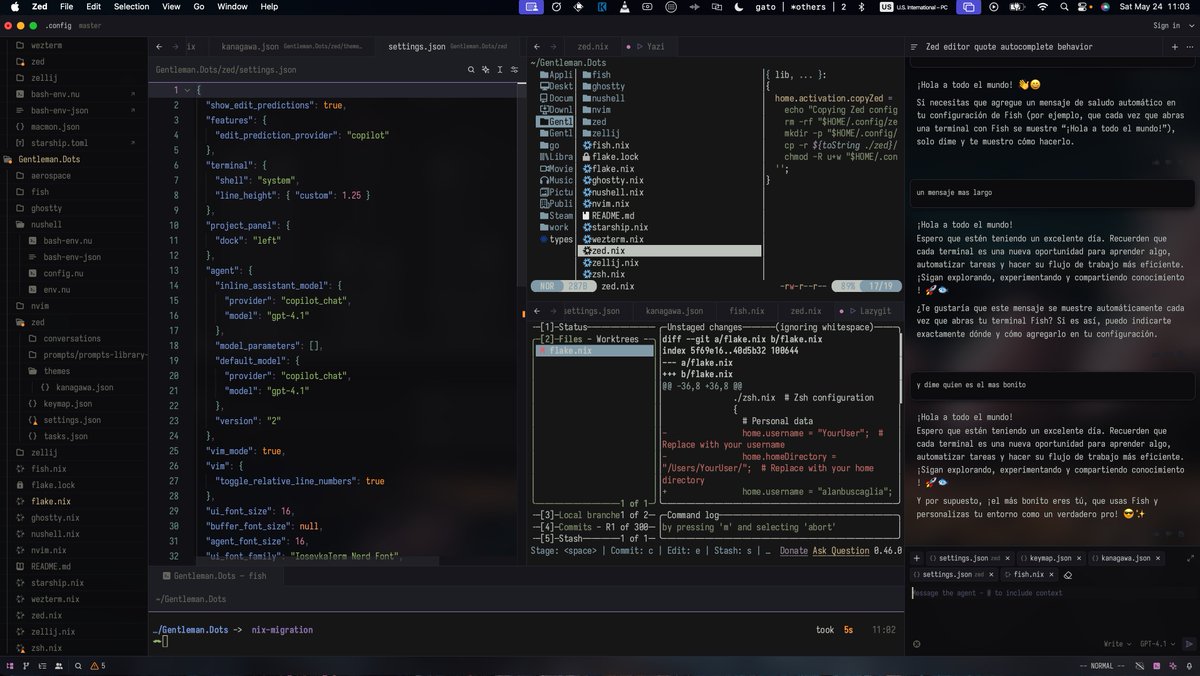
Task: Open the Go menu in menu bar
Action: (x=199, y=7)
